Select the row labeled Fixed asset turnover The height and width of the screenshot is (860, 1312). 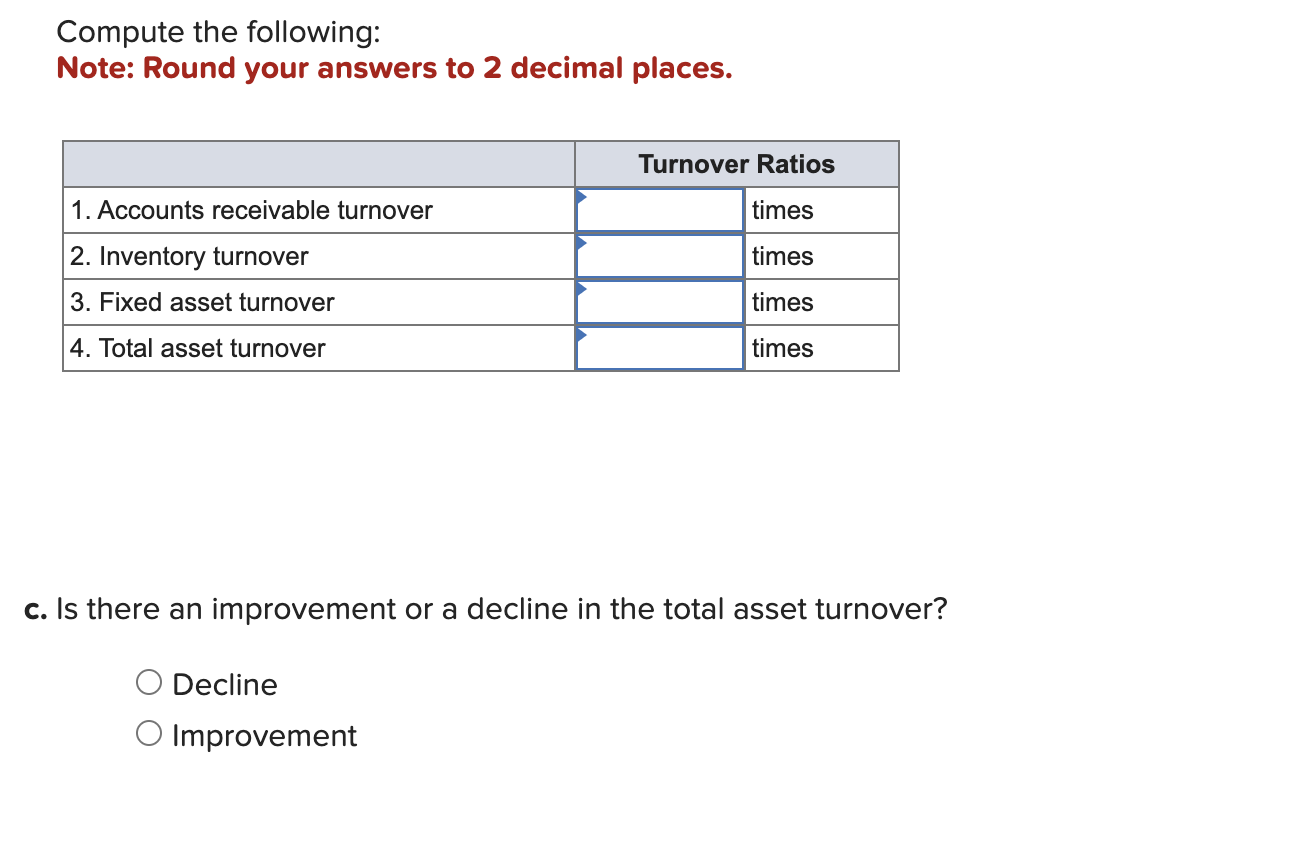(204, 302)
